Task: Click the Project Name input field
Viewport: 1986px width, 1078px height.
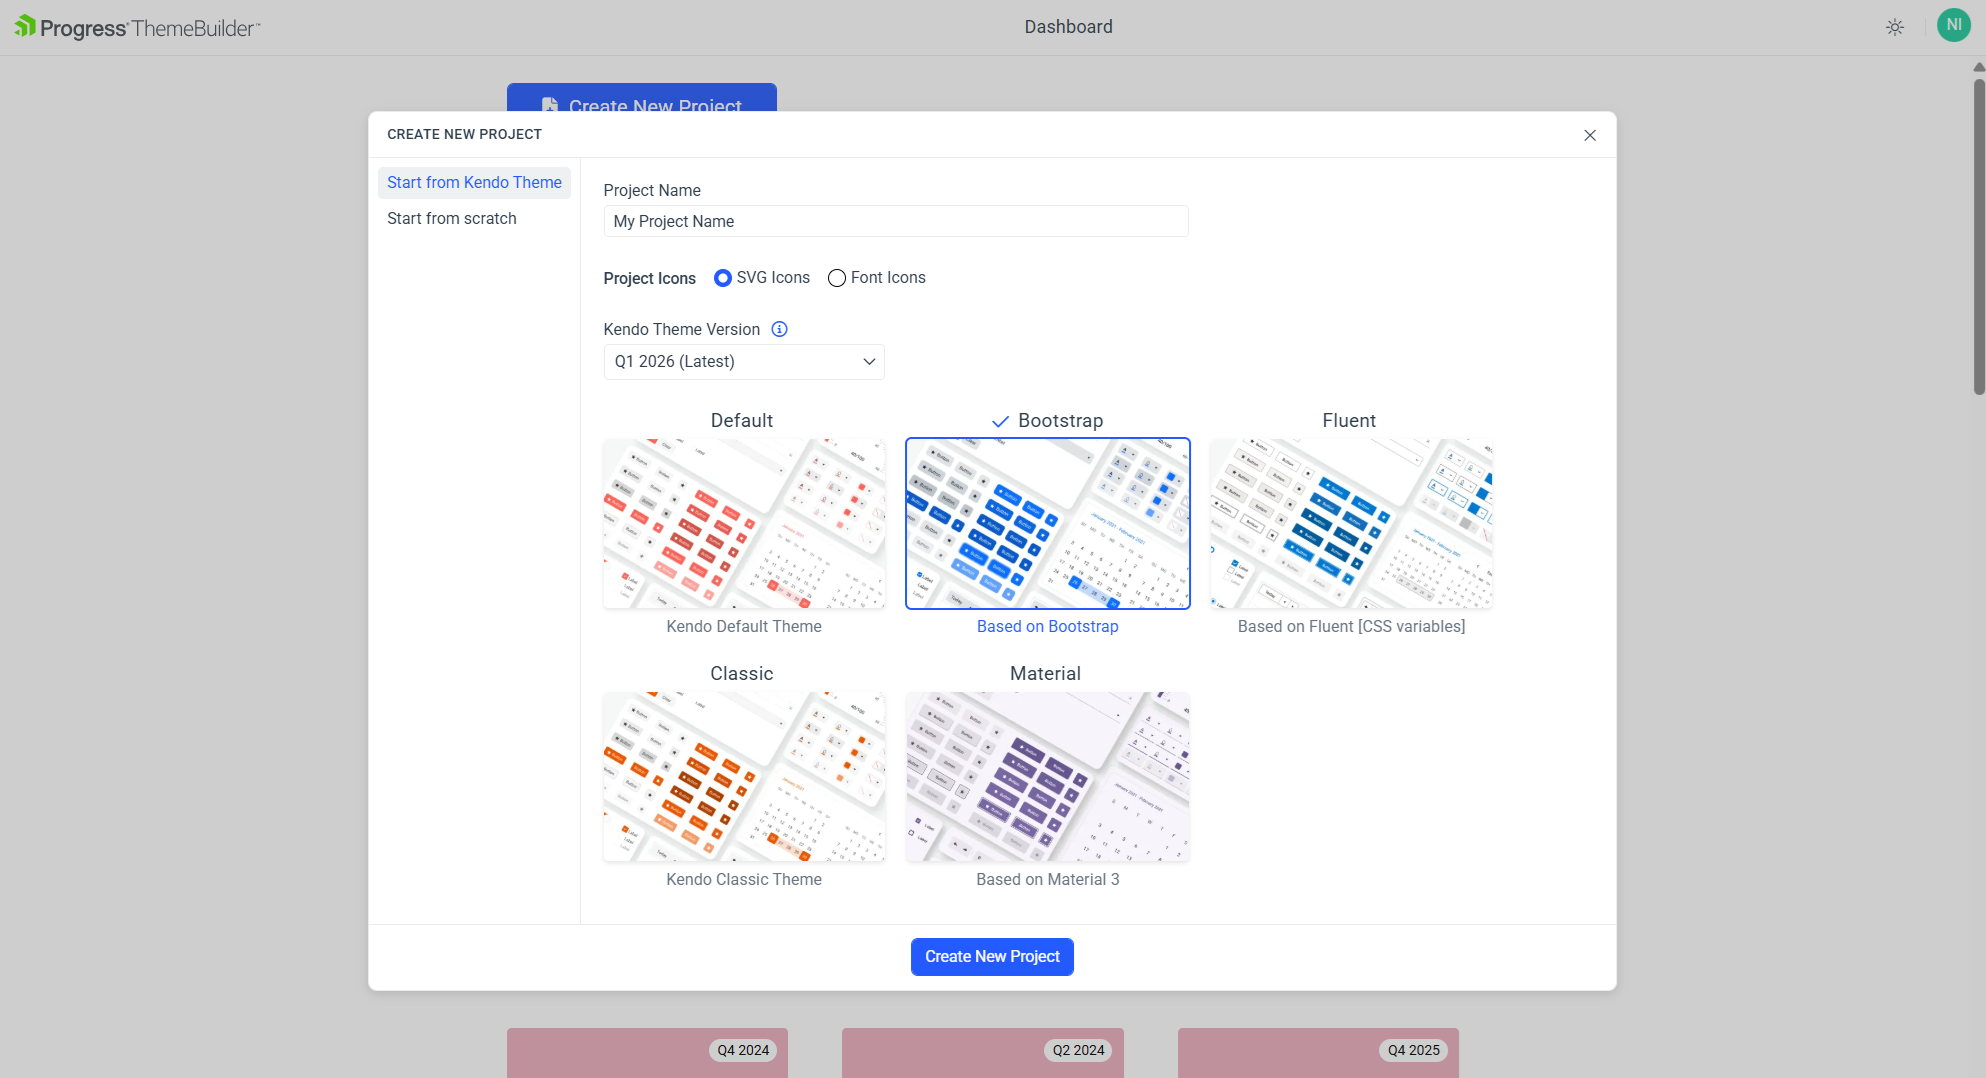Action: point(895,221)
